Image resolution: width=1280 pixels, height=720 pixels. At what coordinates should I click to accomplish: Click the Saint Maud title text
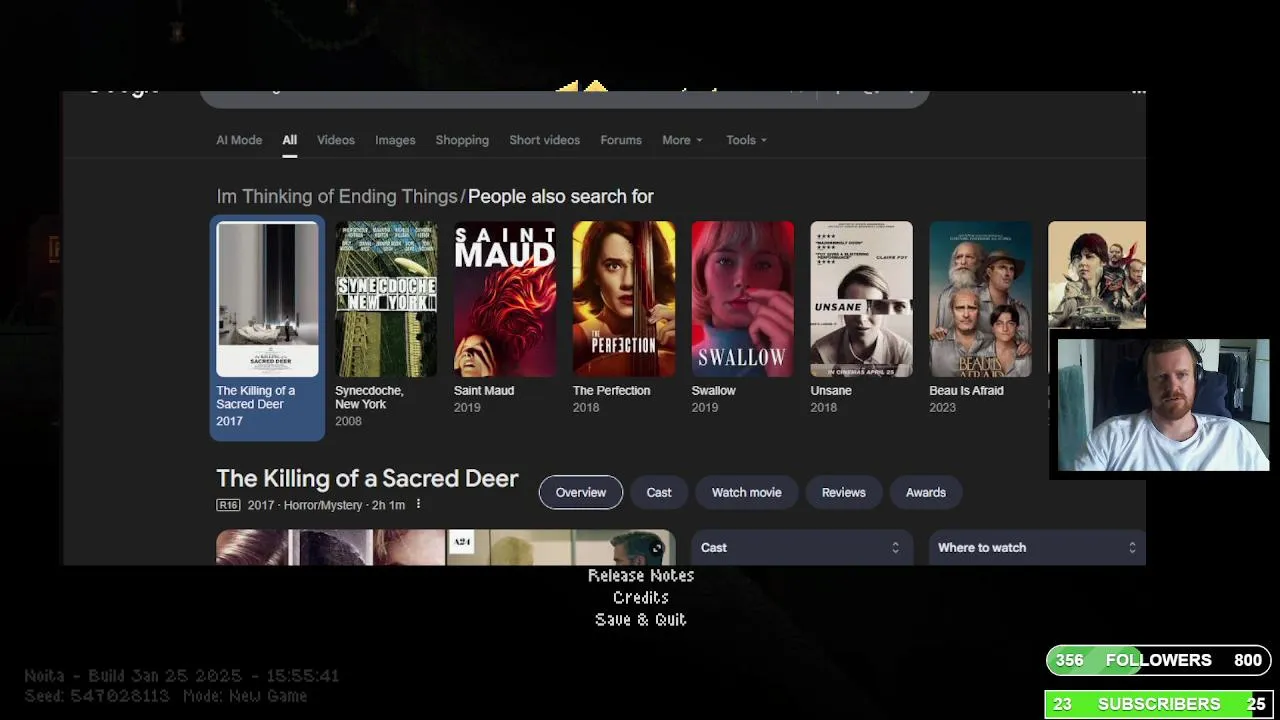[484, 391]
